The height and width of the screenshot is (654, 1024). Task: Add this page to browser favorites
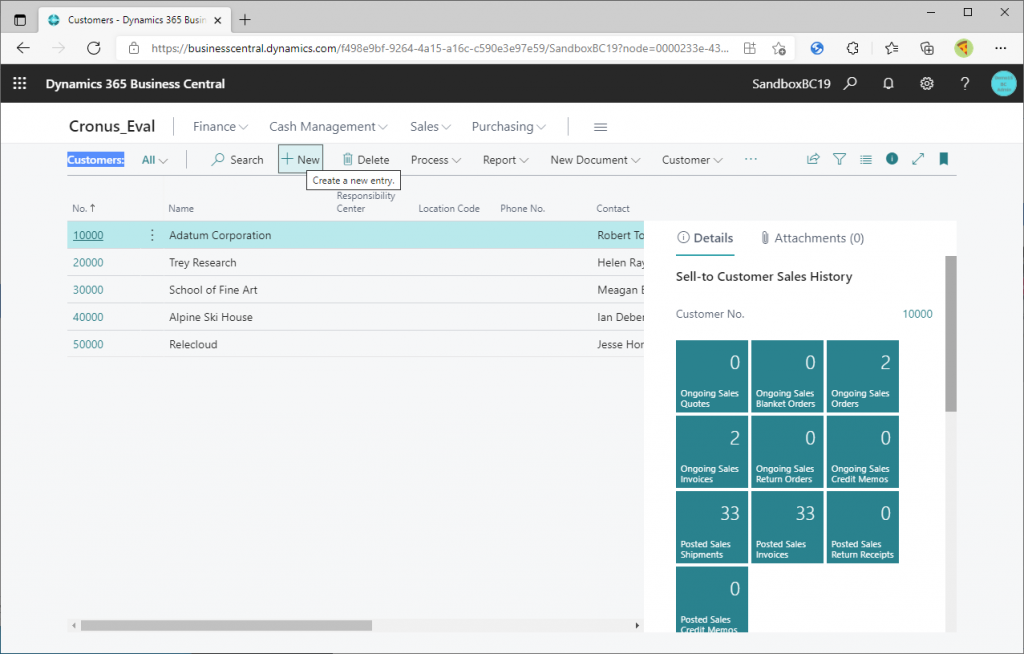(778, 48)
